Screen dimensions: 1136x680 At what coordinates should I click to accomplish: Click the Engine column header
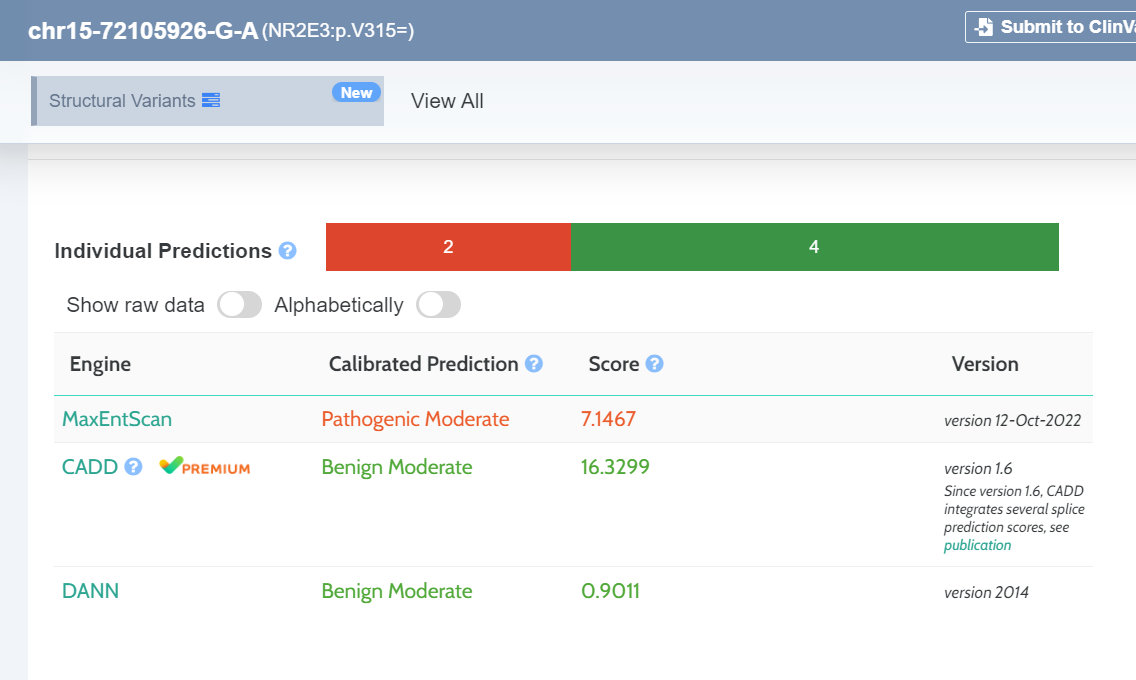click(100, 364)
